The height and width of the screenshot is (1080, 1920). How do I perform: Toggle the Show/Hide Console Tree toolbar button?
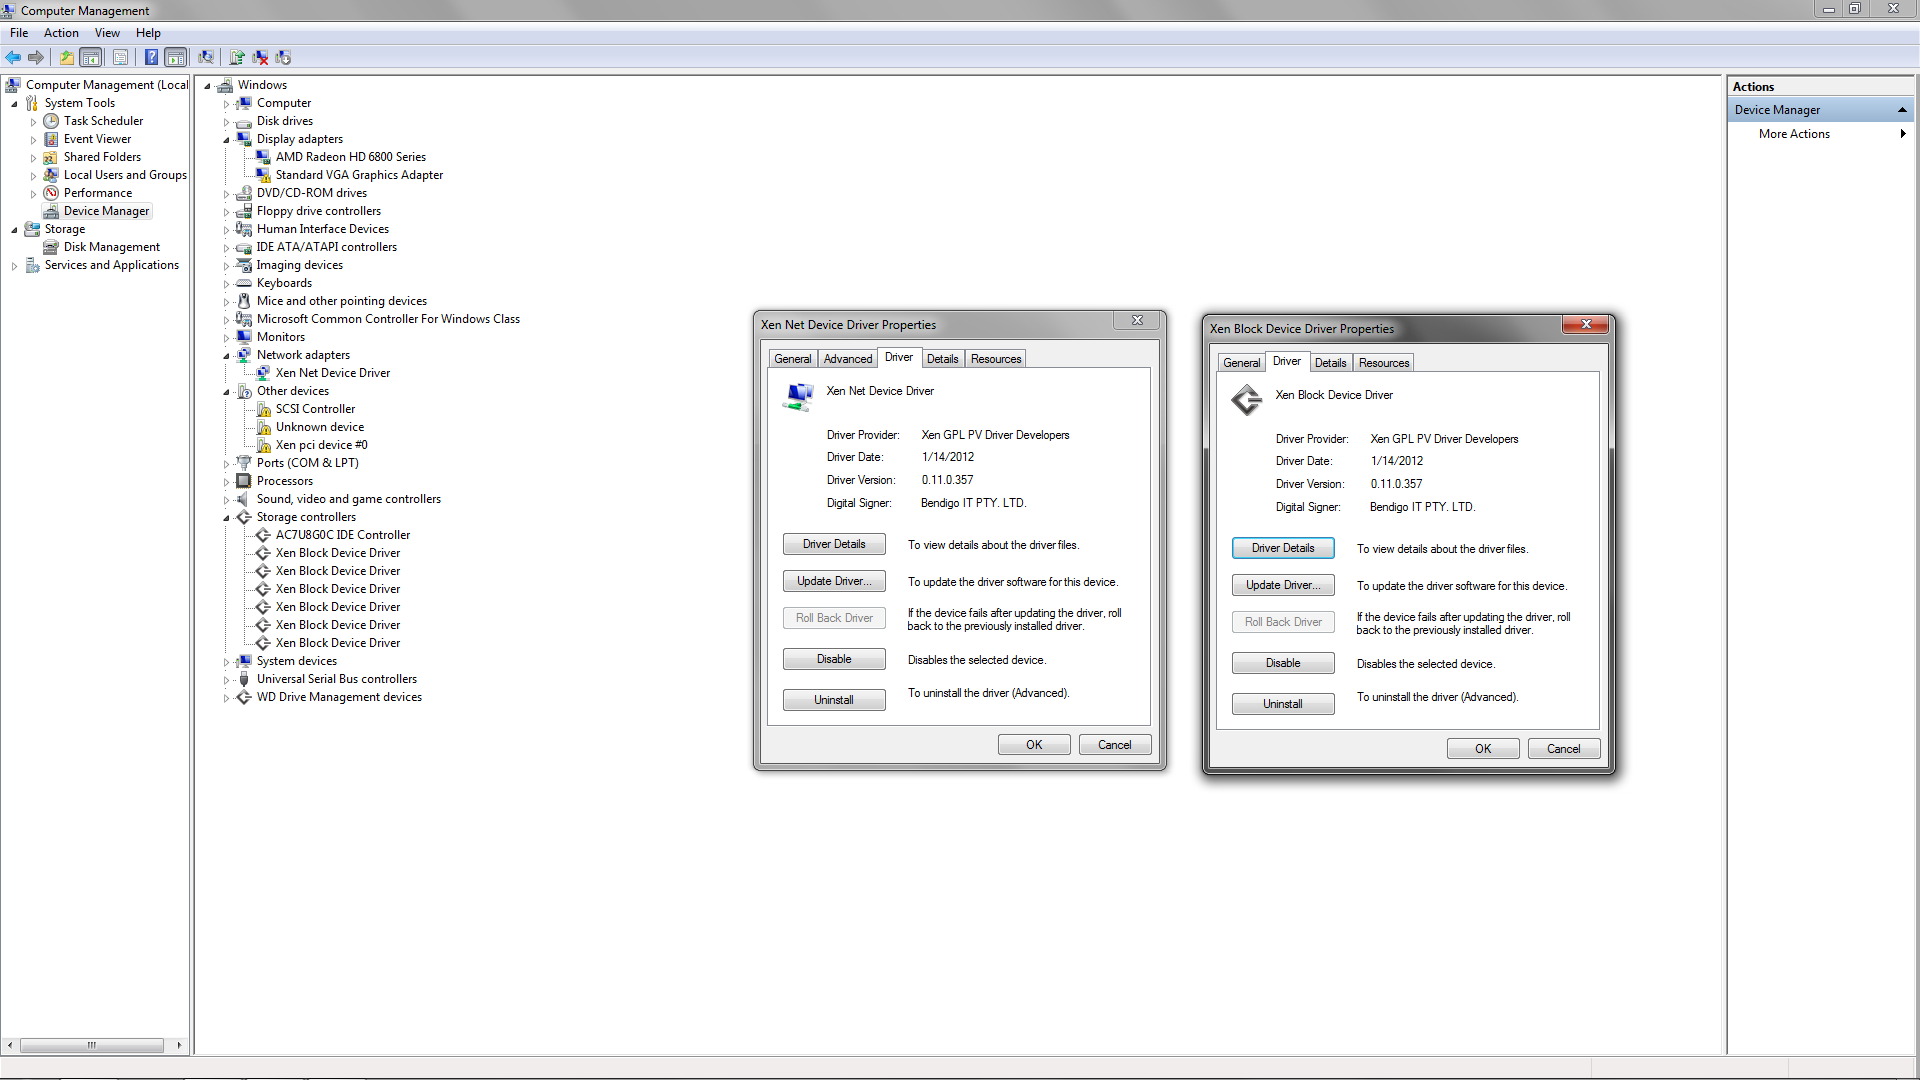pyautogui.click(x=91, y=57)
